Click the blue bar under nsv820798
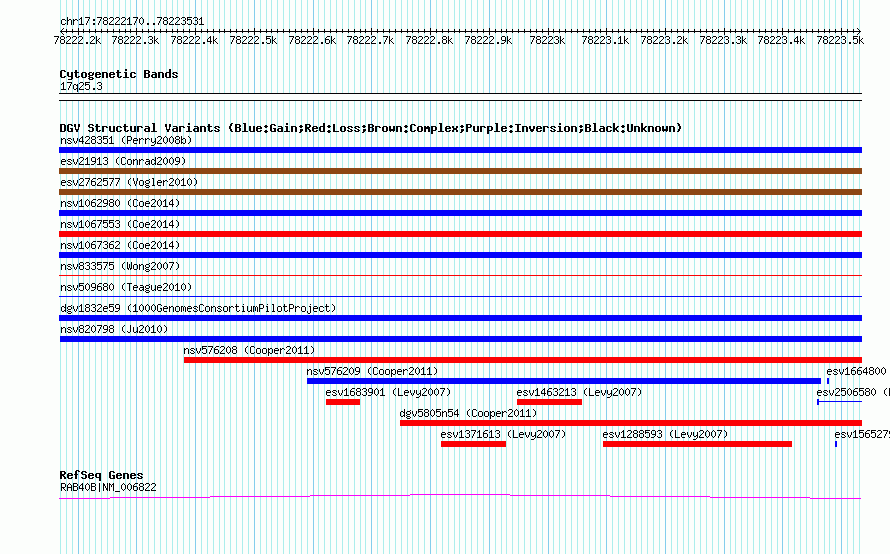 coord(460,339)
